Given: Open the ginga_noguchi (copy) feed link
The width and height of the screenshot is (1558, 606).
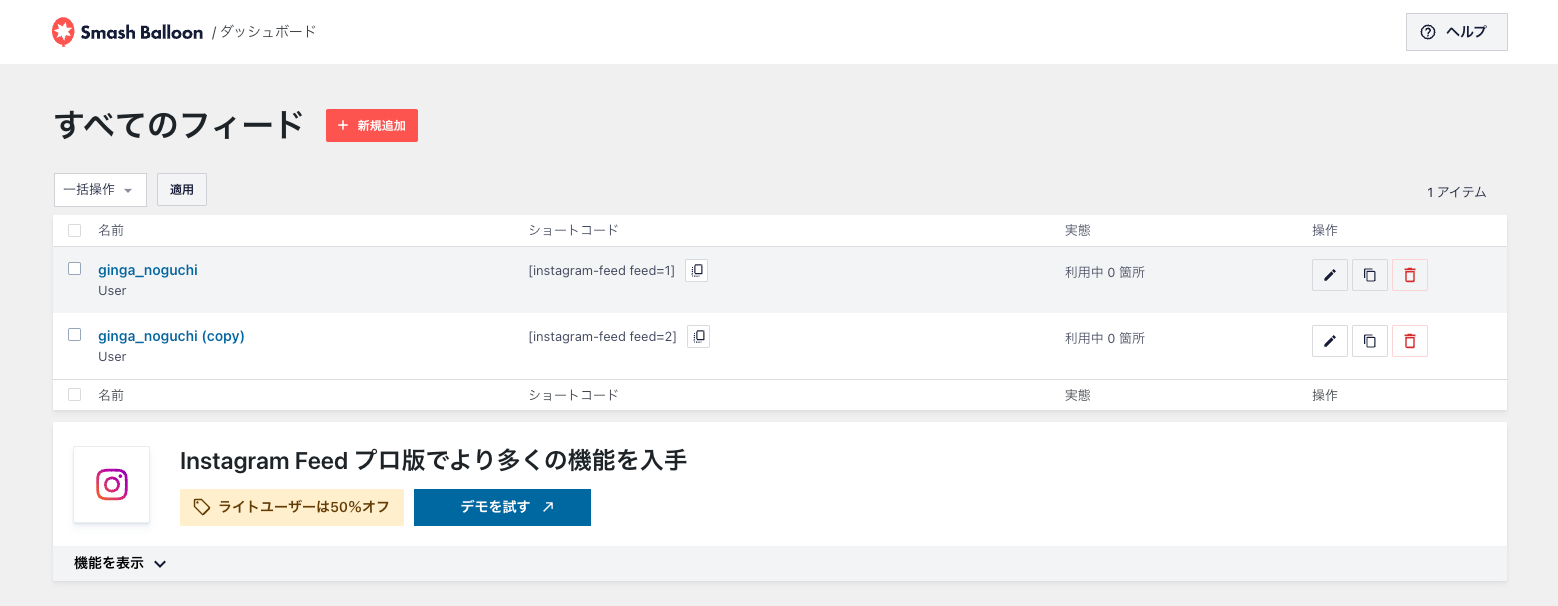Looking at the screenshot, I should (171, 336).
